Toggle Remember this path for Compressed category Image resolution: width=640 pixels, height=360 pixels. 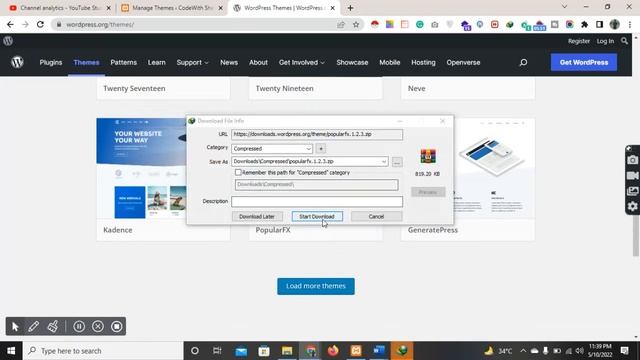pyautogui.click(x=238, y=173)
